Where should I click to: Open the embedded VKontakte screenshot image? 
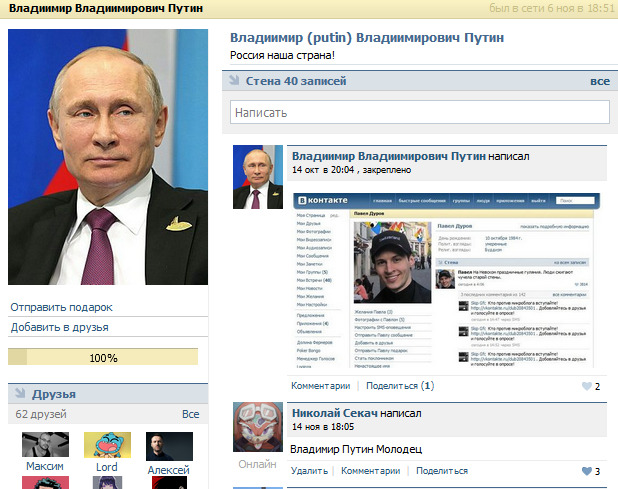pyautogui.click(x=447, y=280)
